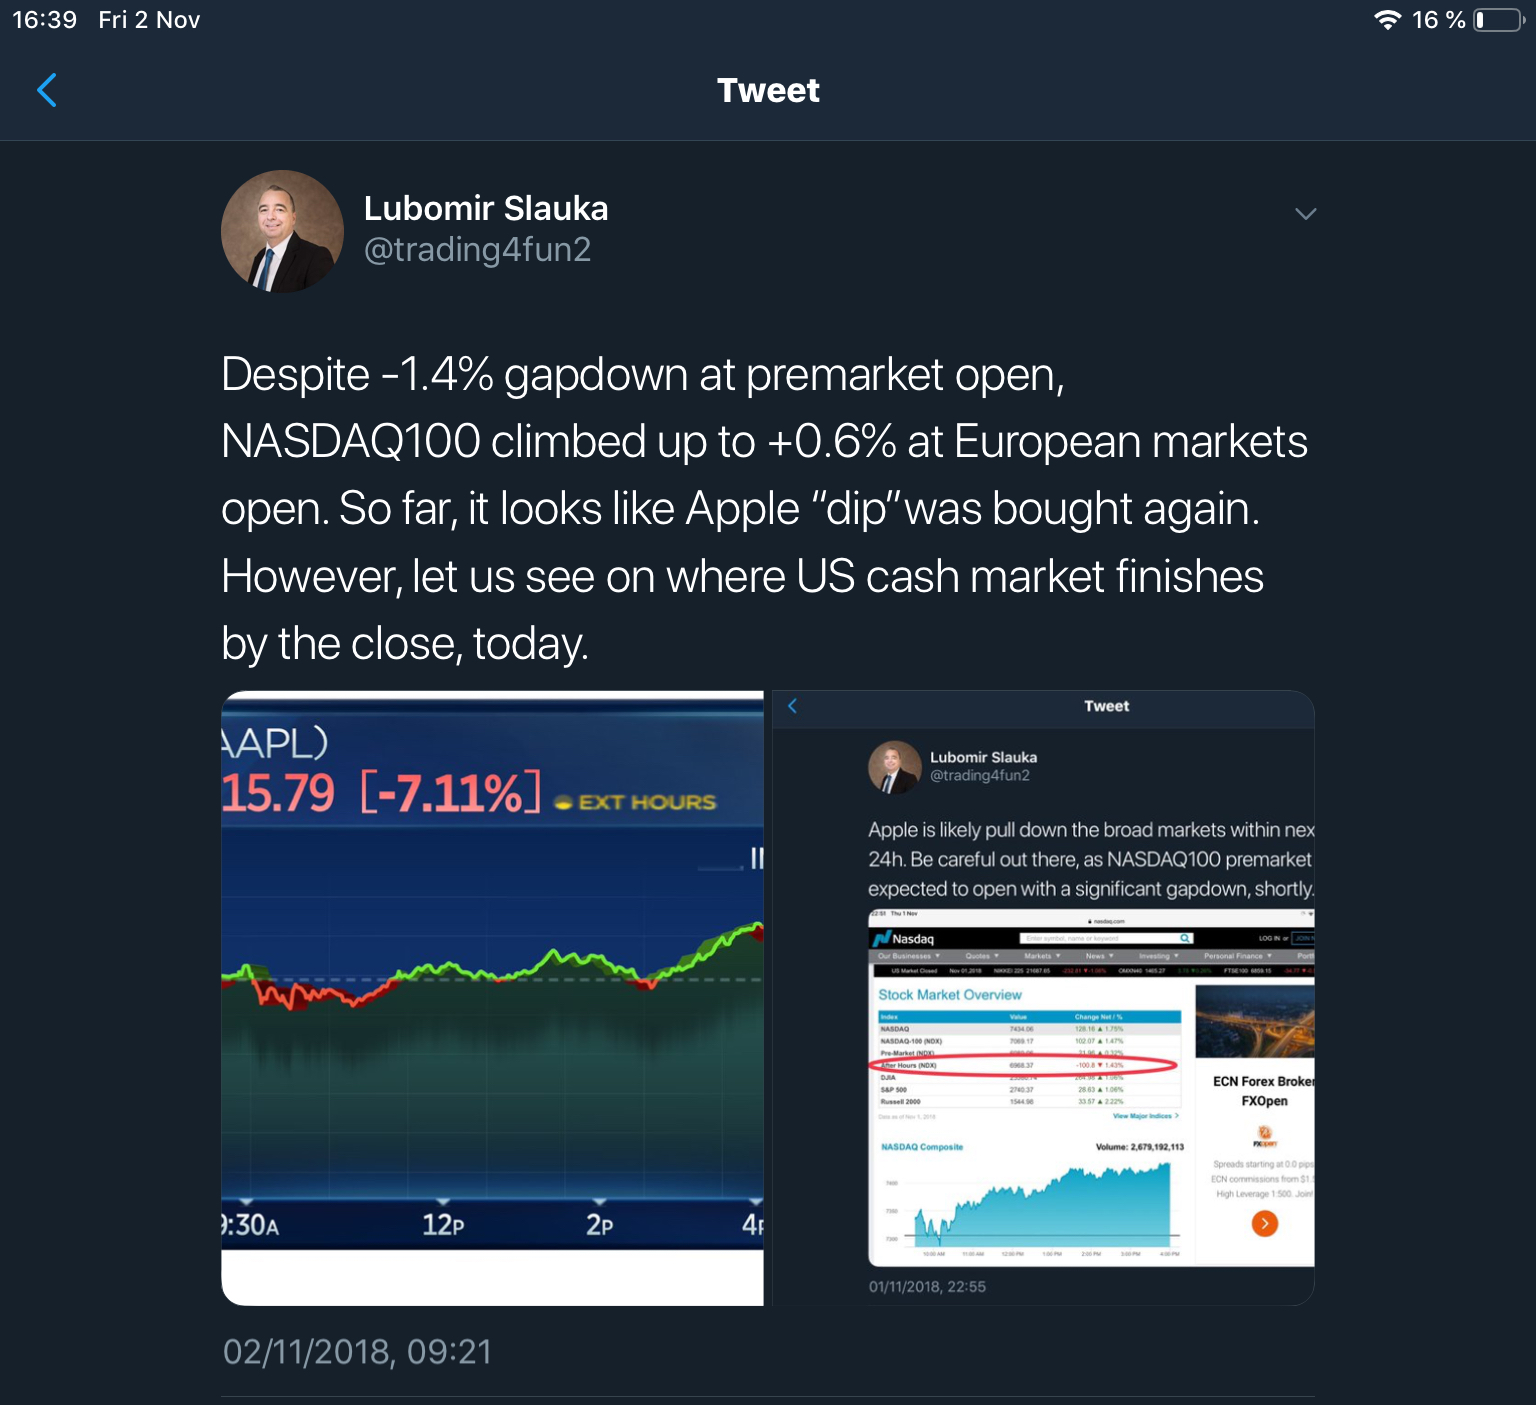Tap the status bar clock 16:39

pyautogui.click(x=44, y=20)
